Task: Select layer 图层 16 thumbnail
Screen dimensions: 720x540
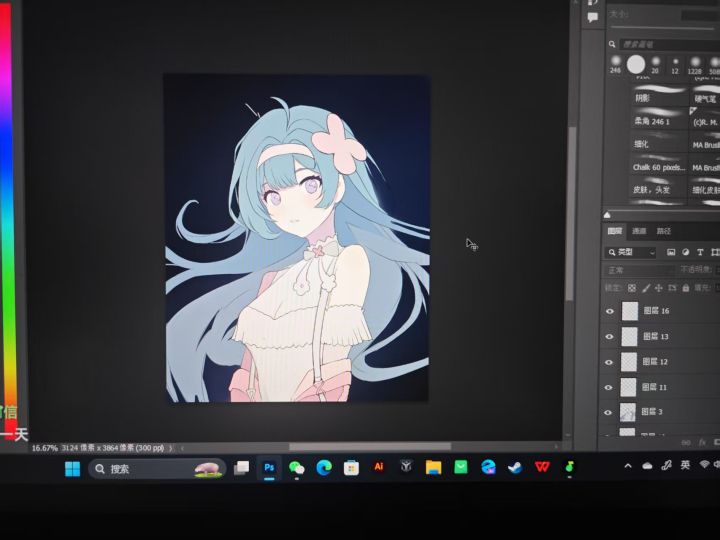Action: click(x=630, y=311)
